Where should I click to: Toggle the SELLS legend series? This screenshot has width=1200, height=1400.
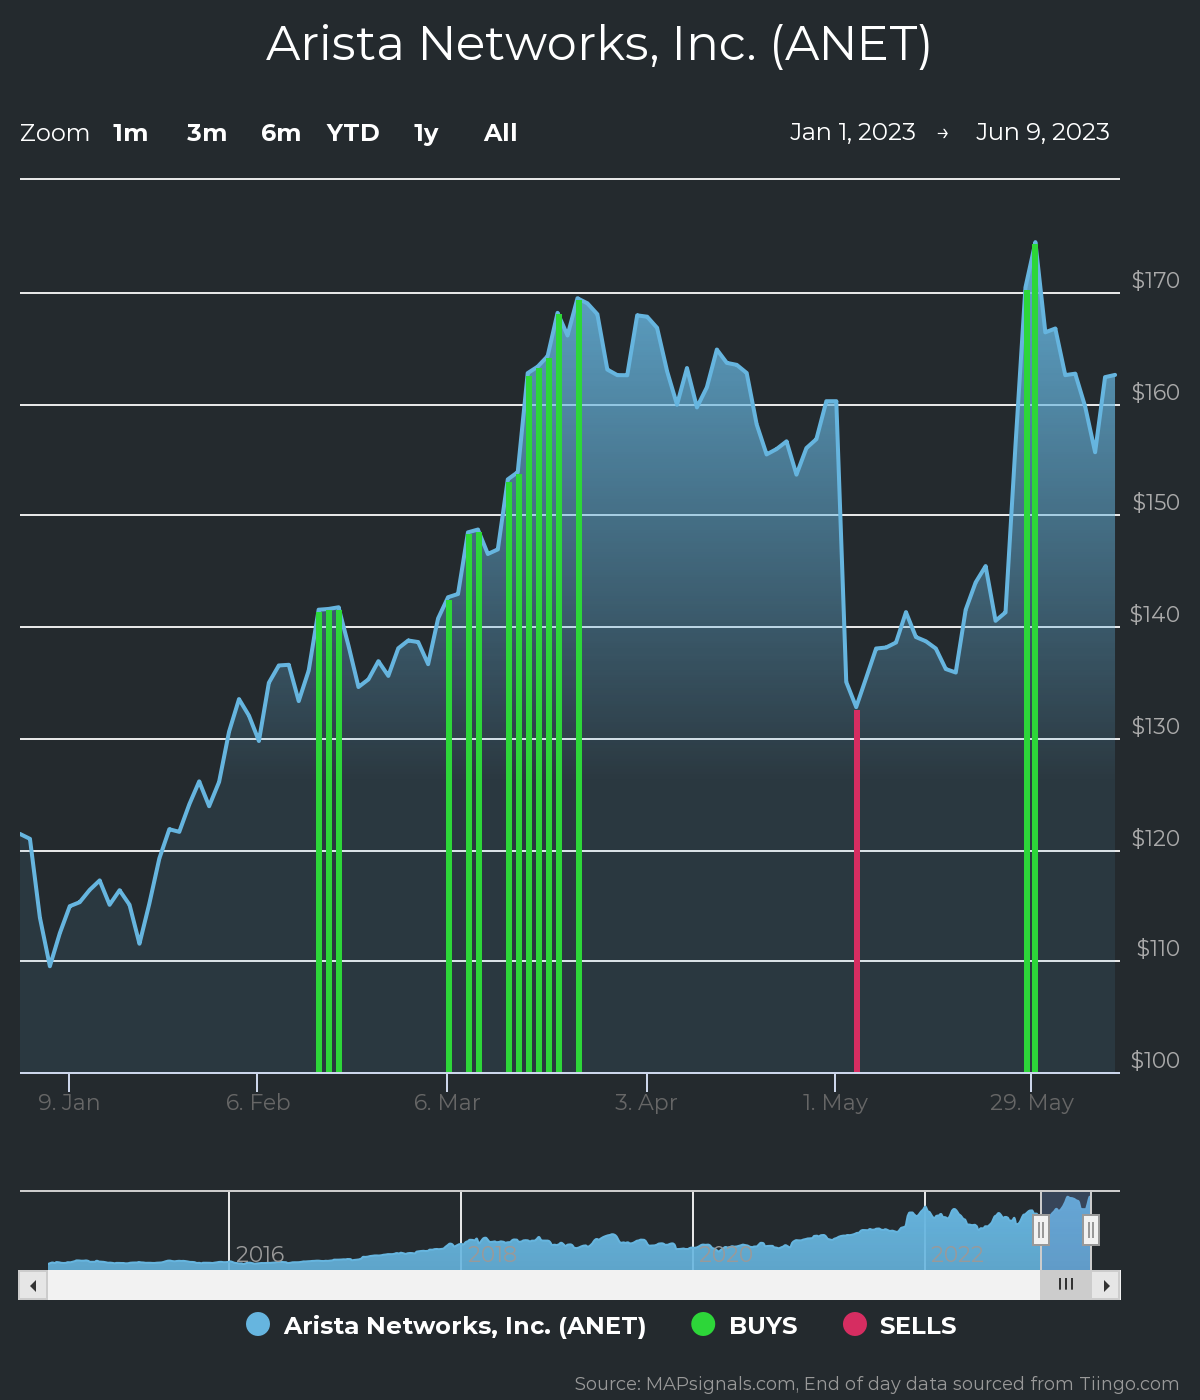899,1325
